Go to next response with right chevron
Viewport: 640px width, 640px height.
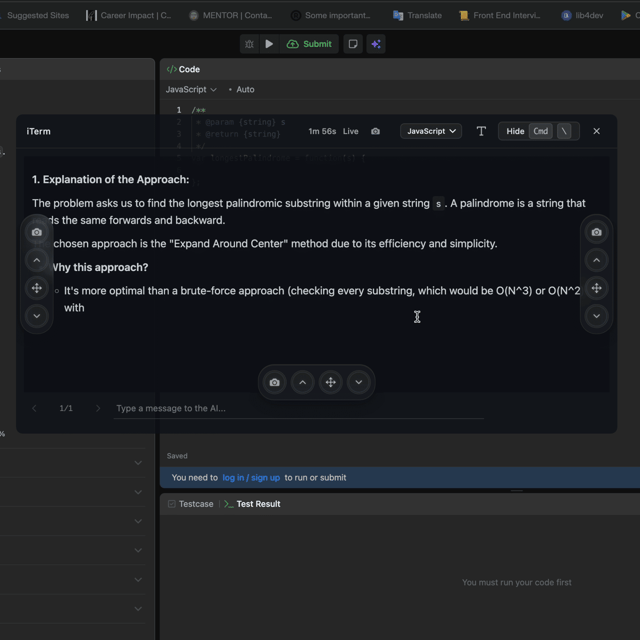click(98, 408)
